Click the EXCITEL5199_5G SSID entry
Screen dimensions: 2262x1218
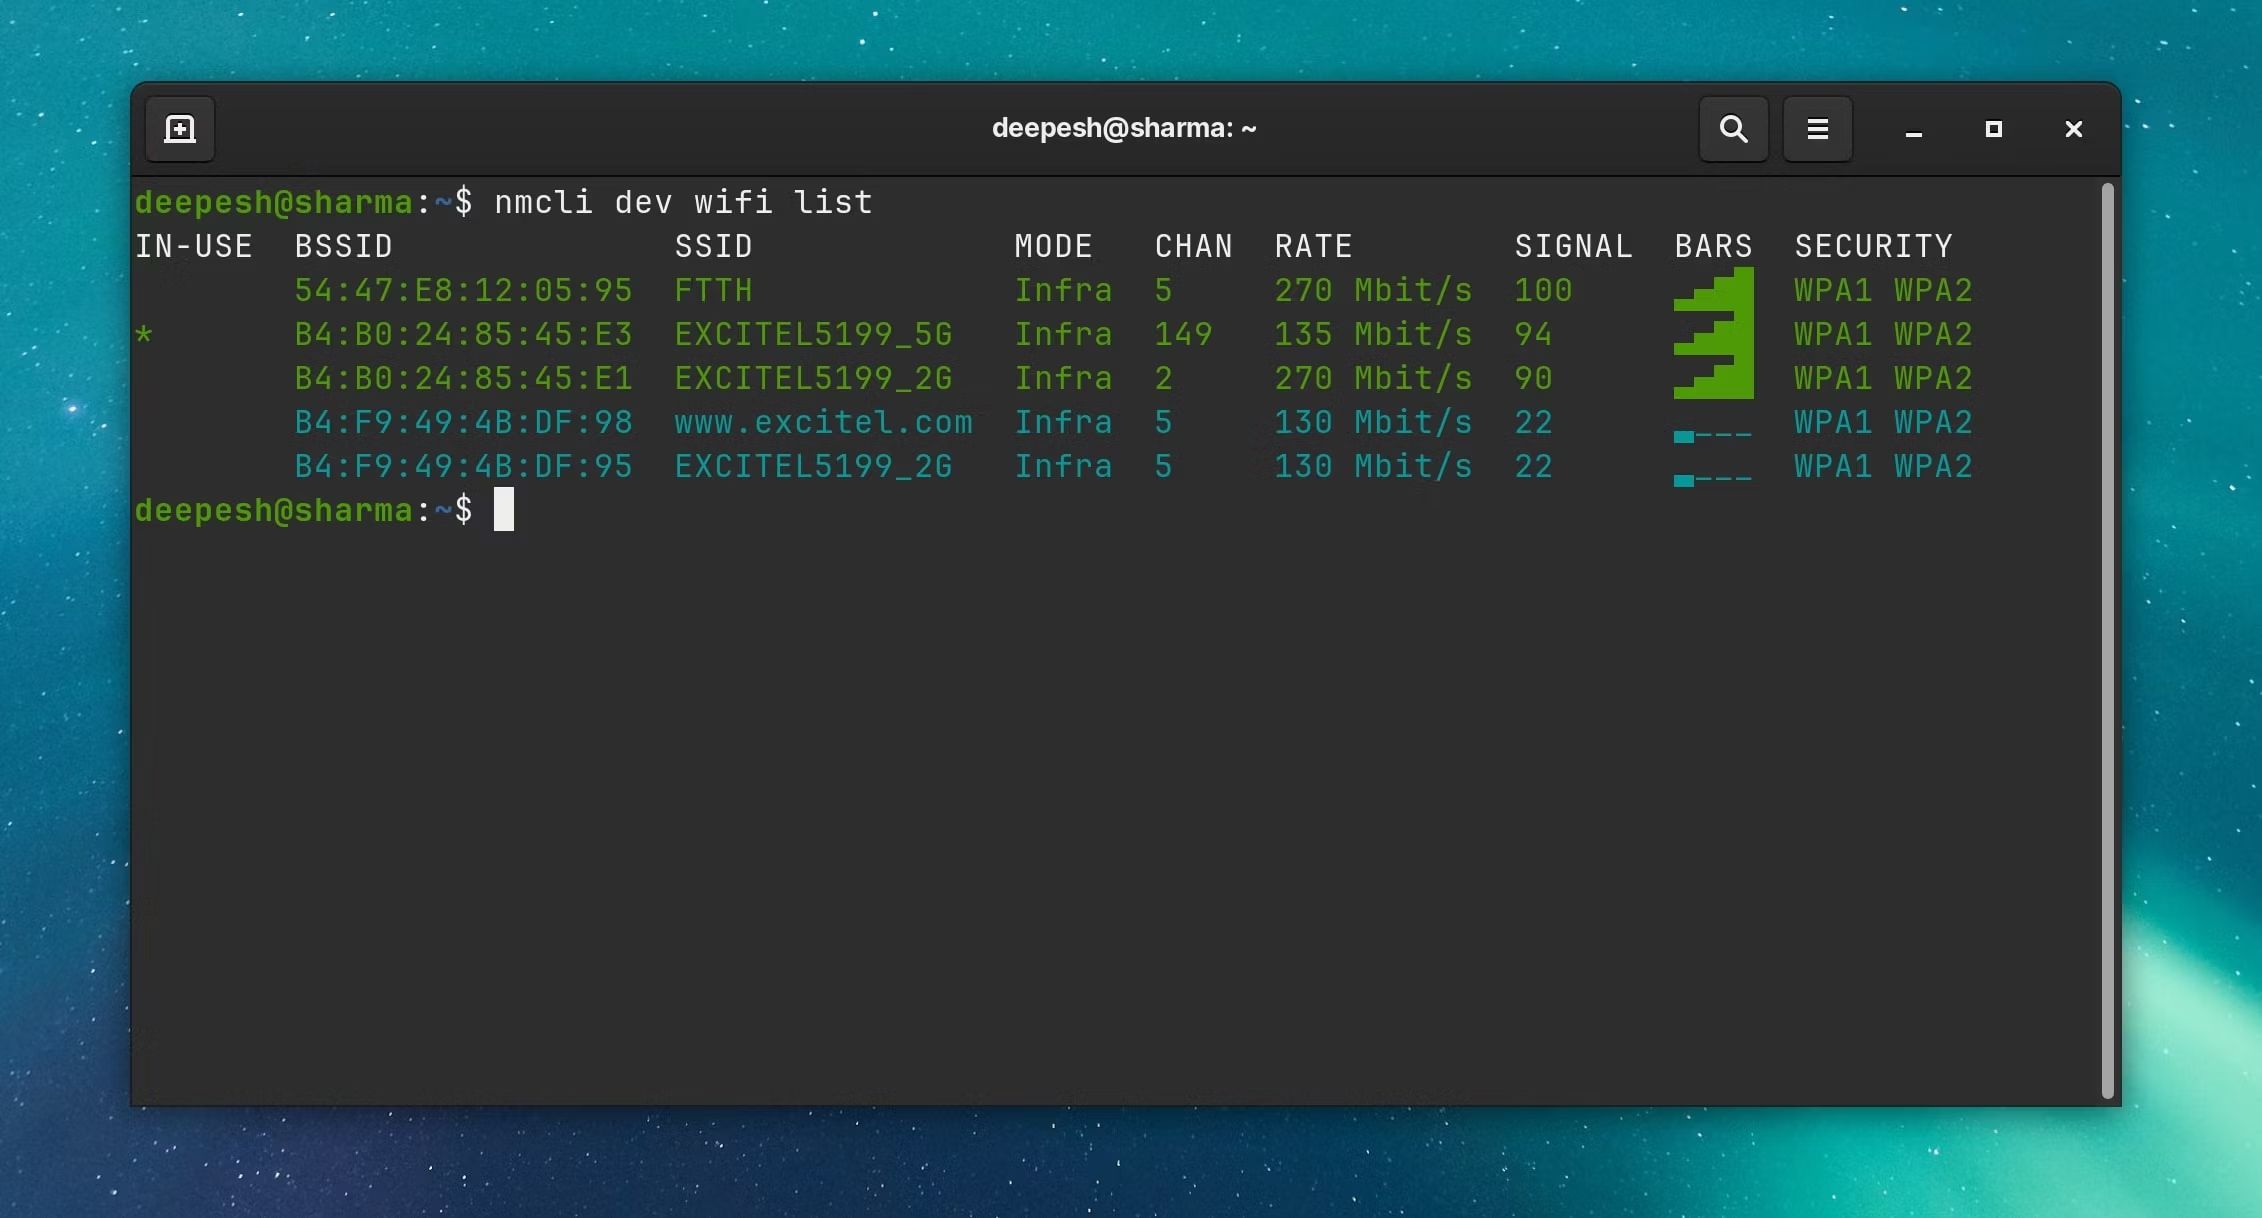click(x=813, y=334)
